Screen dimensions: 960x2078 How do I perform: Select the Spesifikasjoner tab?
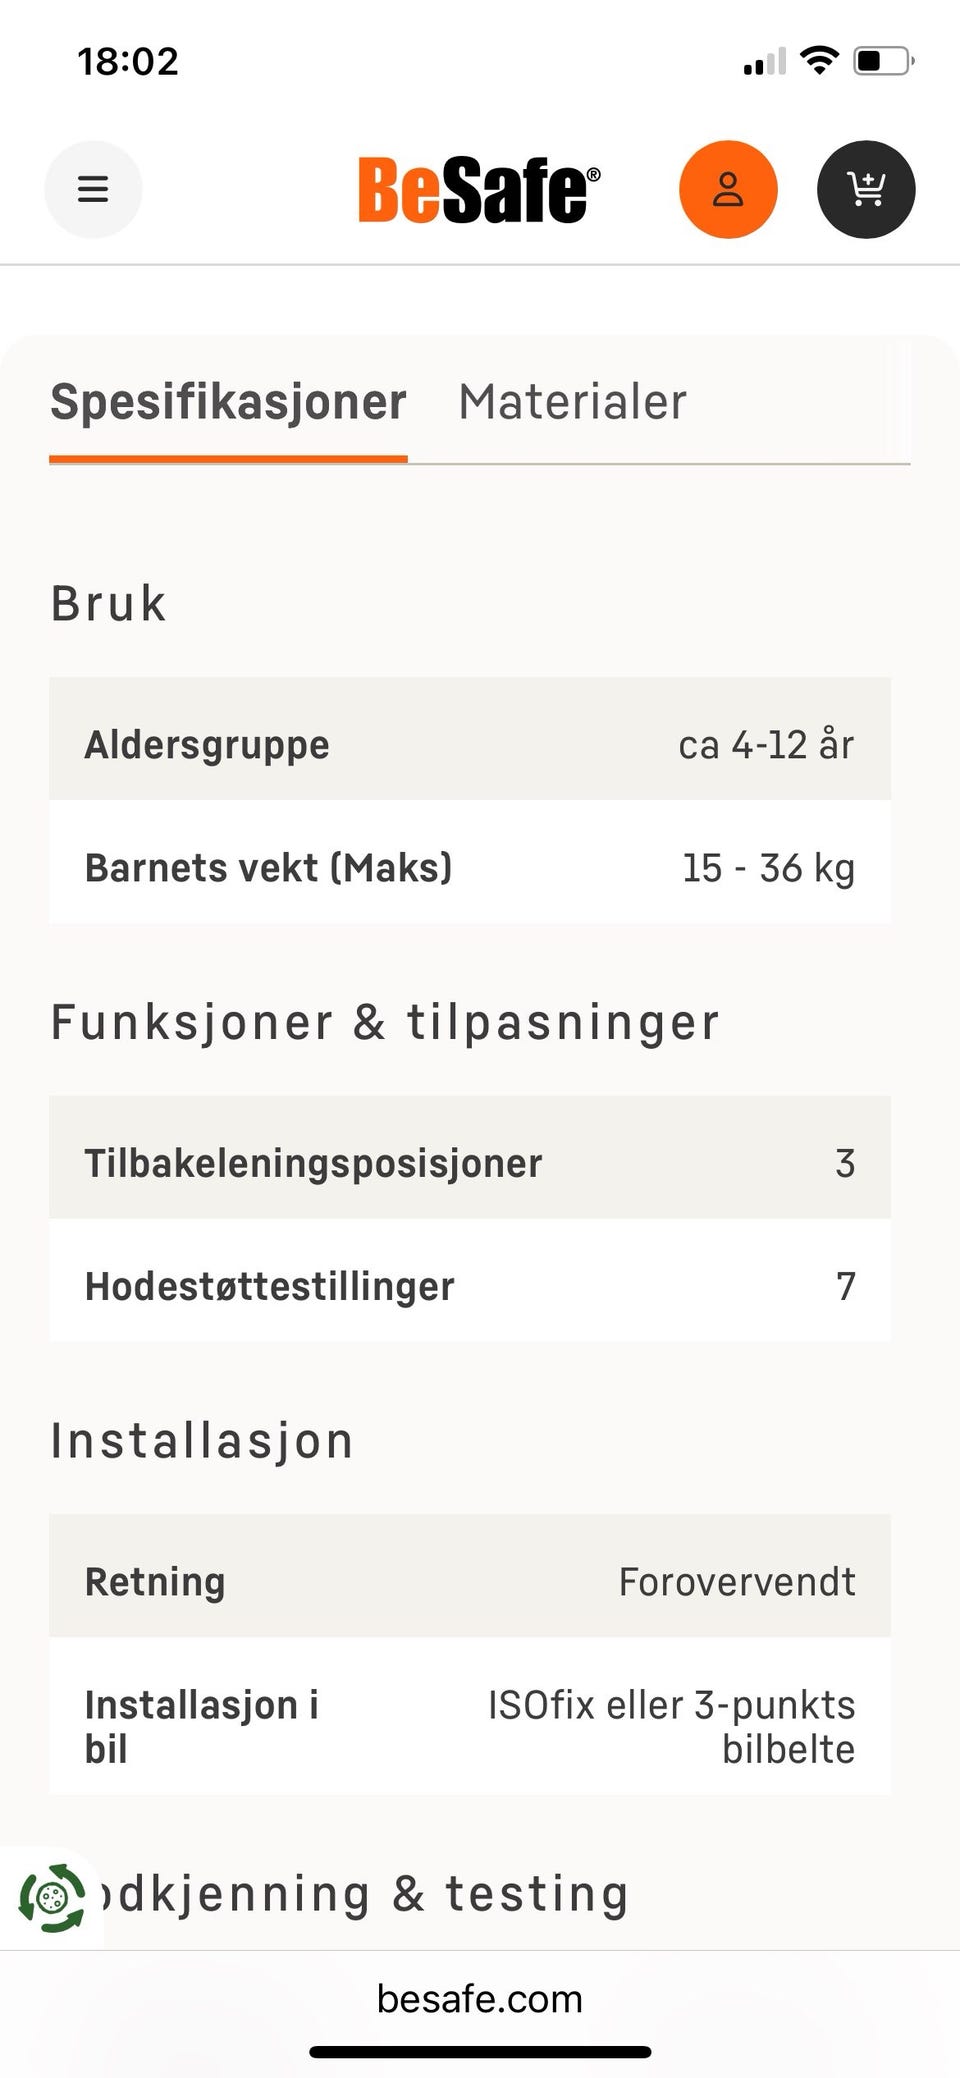(x=228, y=402)
